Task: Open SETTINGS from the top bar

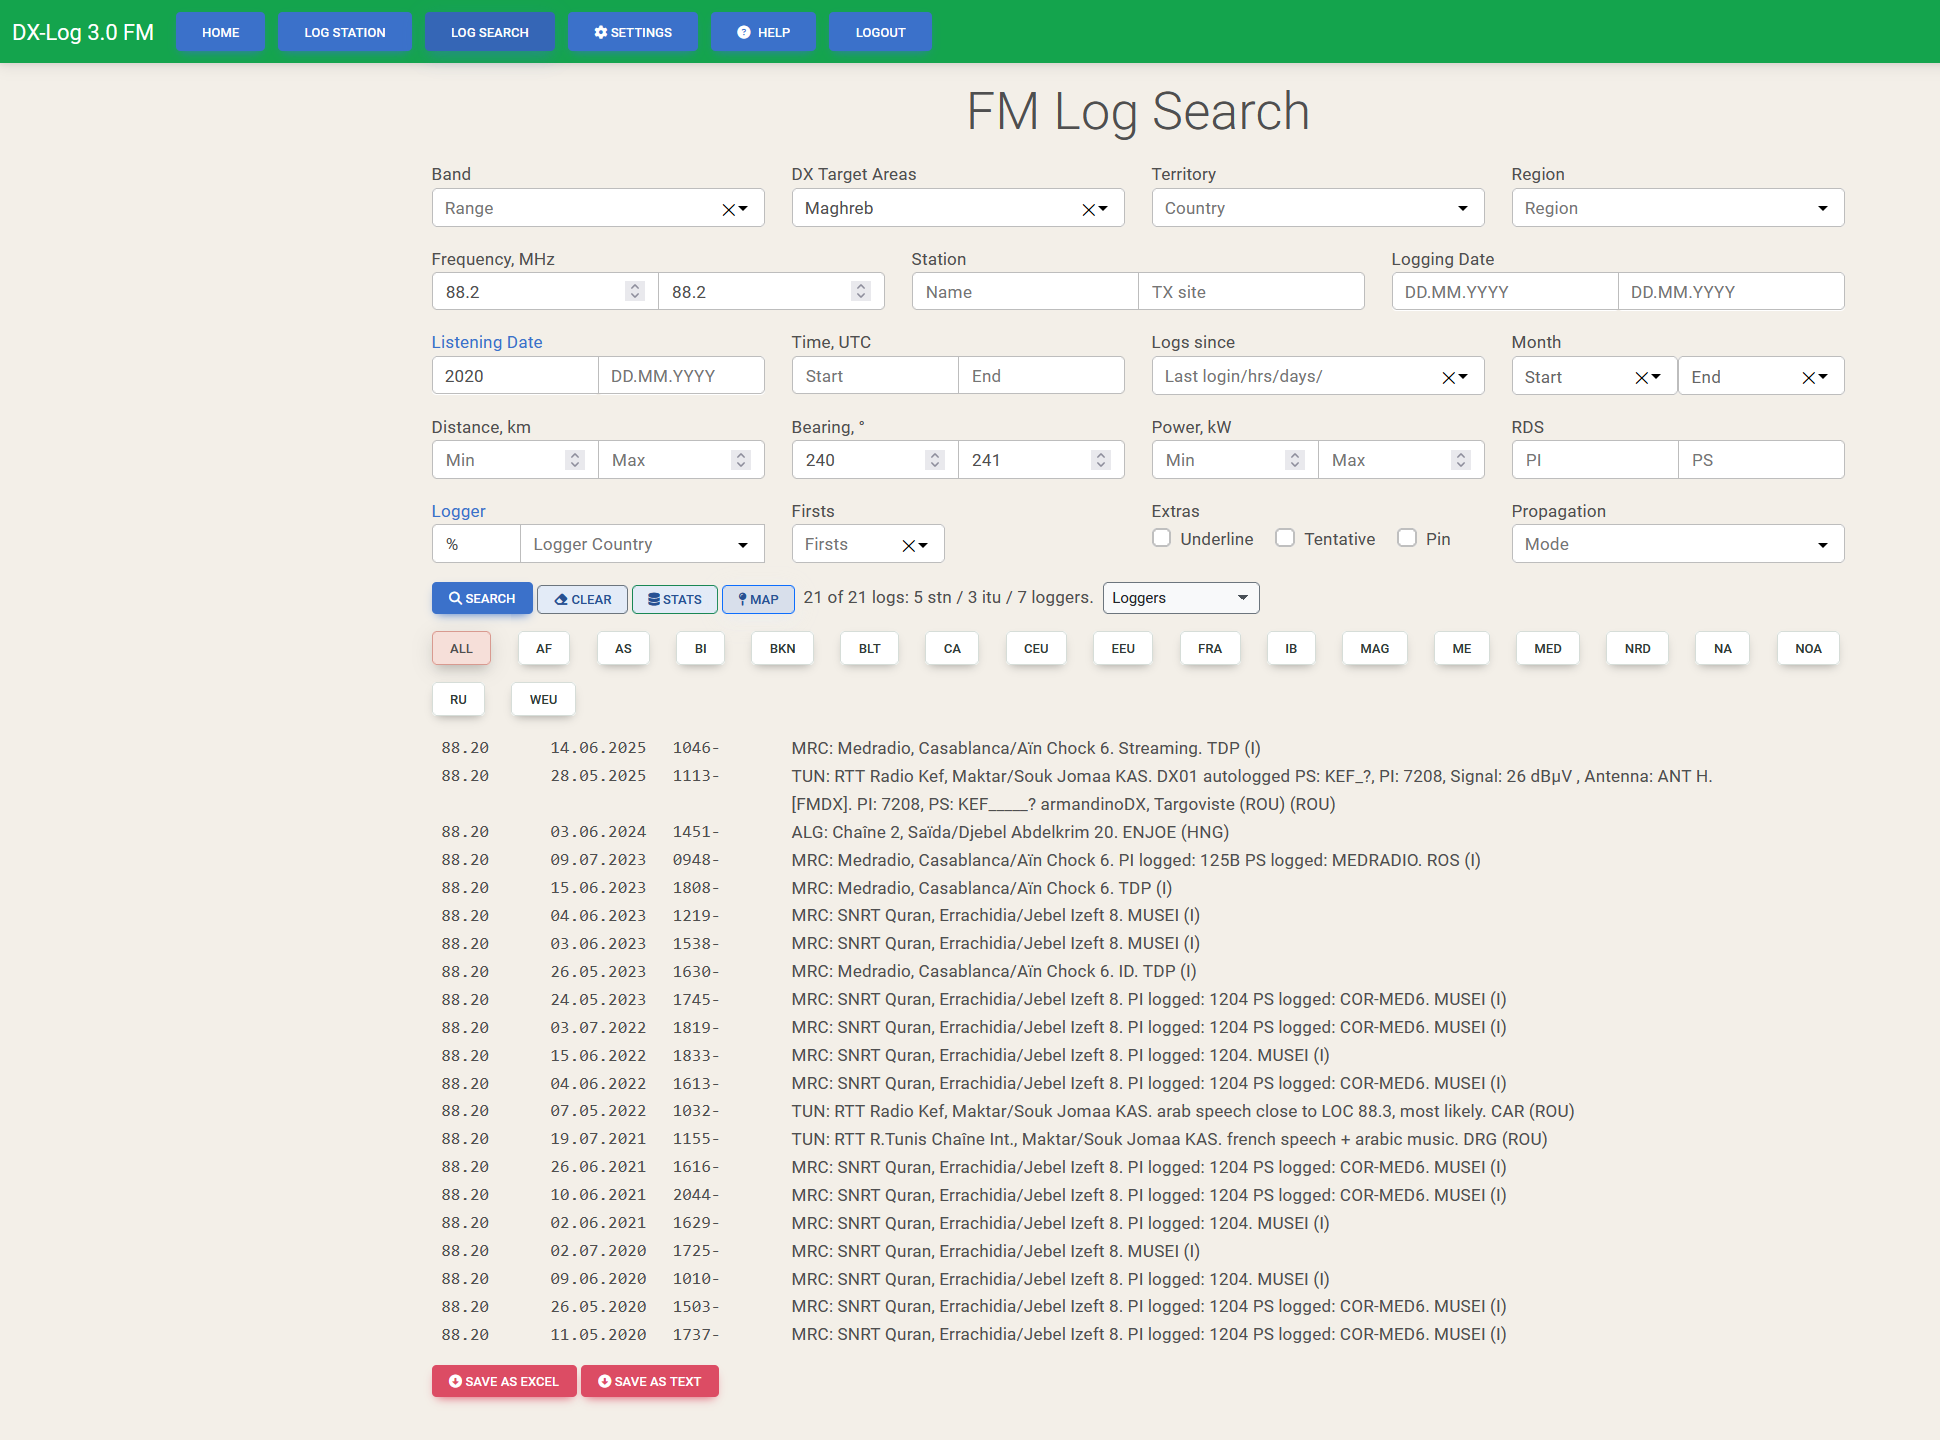Action: click(x=632, y=32)
